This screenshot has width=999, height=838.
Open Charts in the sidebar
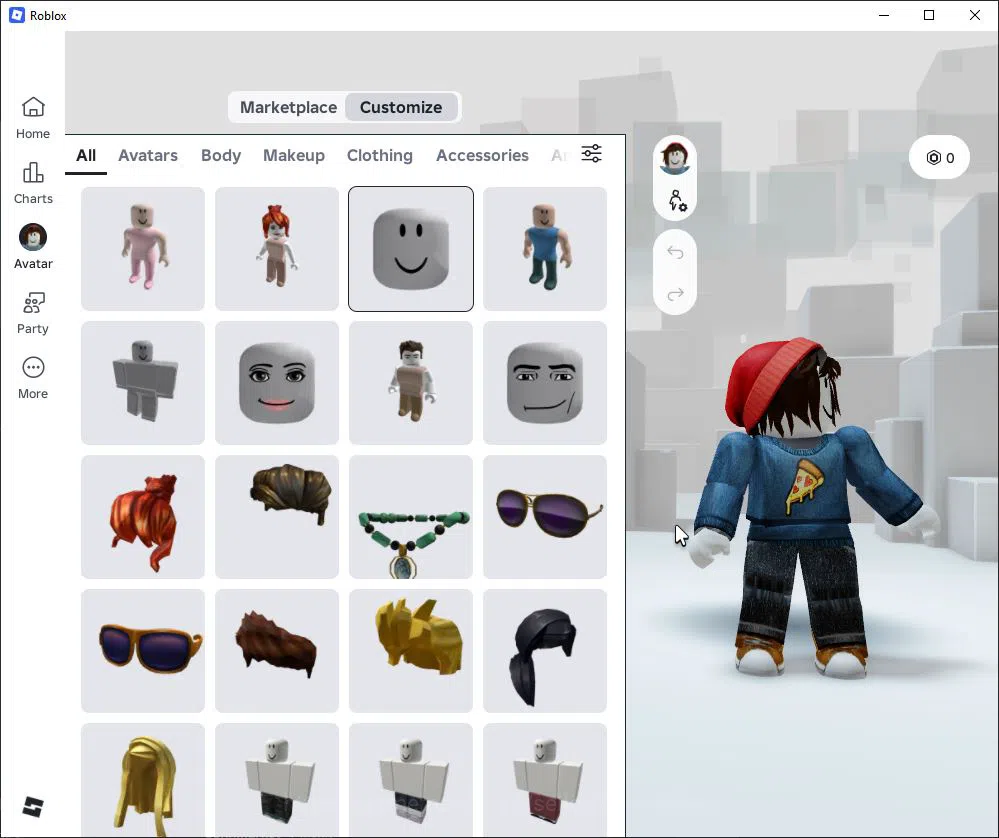pyautogui.click(x=32, y=183)
